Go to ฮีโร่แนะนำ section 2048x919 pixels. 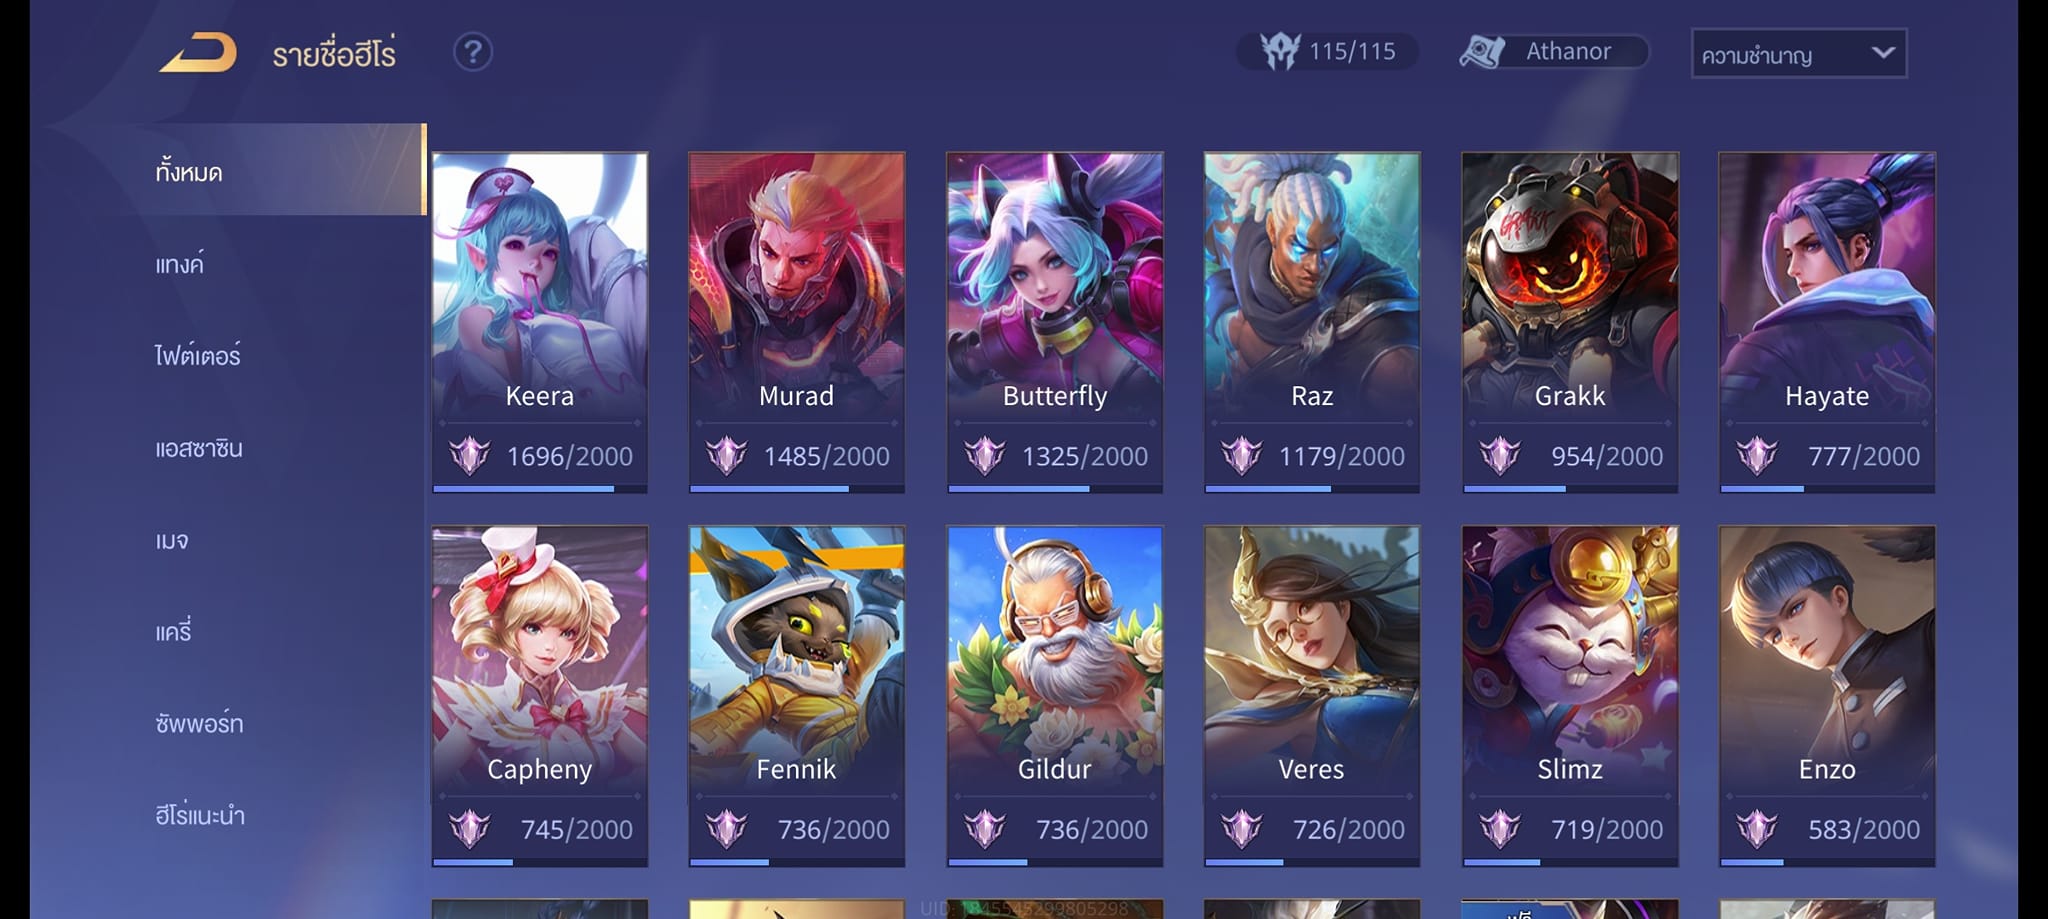[200, 815]
